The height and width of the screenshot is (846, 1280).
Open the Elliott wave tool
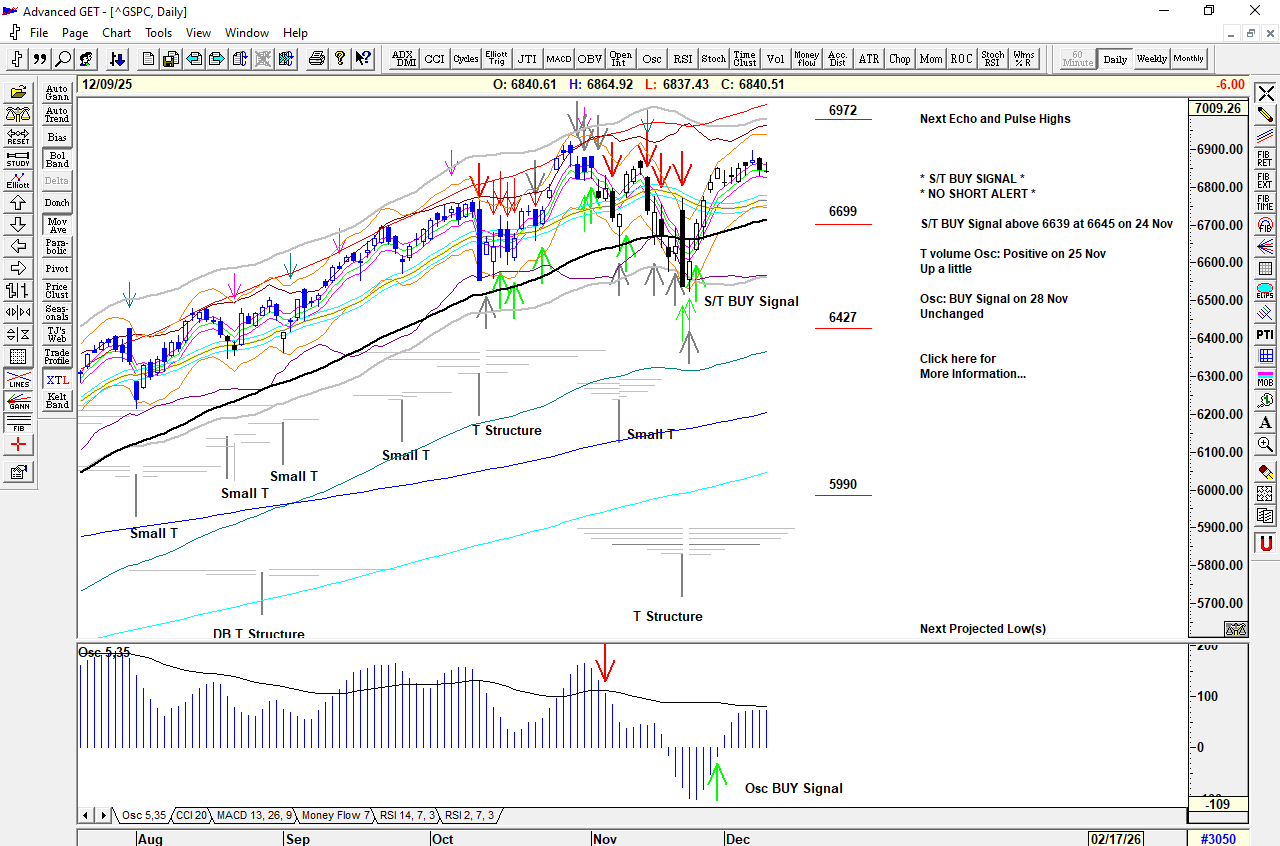click(x=18, y=180)
